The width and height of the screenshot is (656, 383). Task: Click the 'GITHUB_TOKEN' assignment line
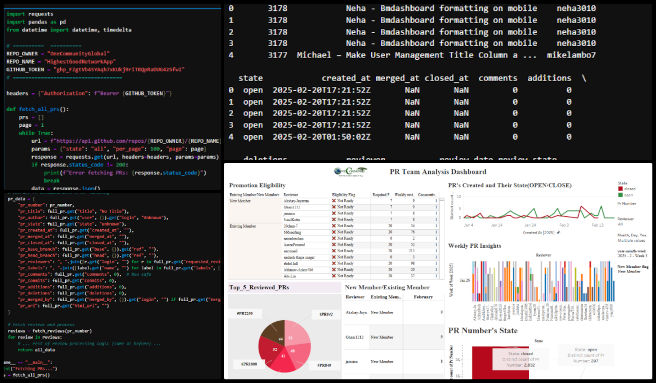pyautogui.click(x=95, y=69)
